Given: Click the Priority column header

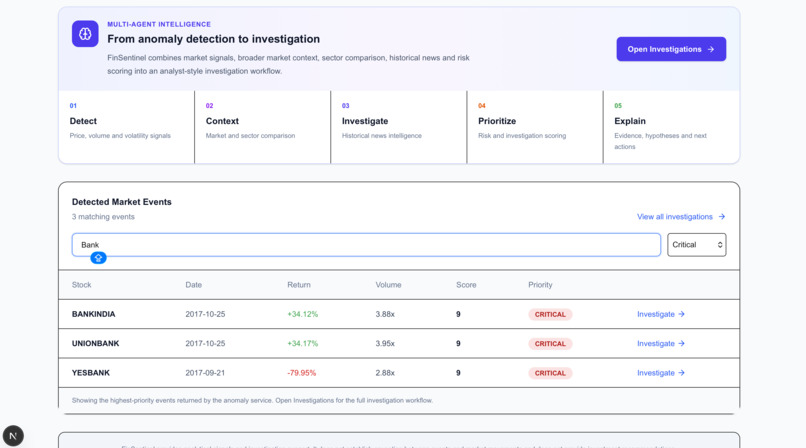Looking at the screenshot, I should tap(540, 285).
